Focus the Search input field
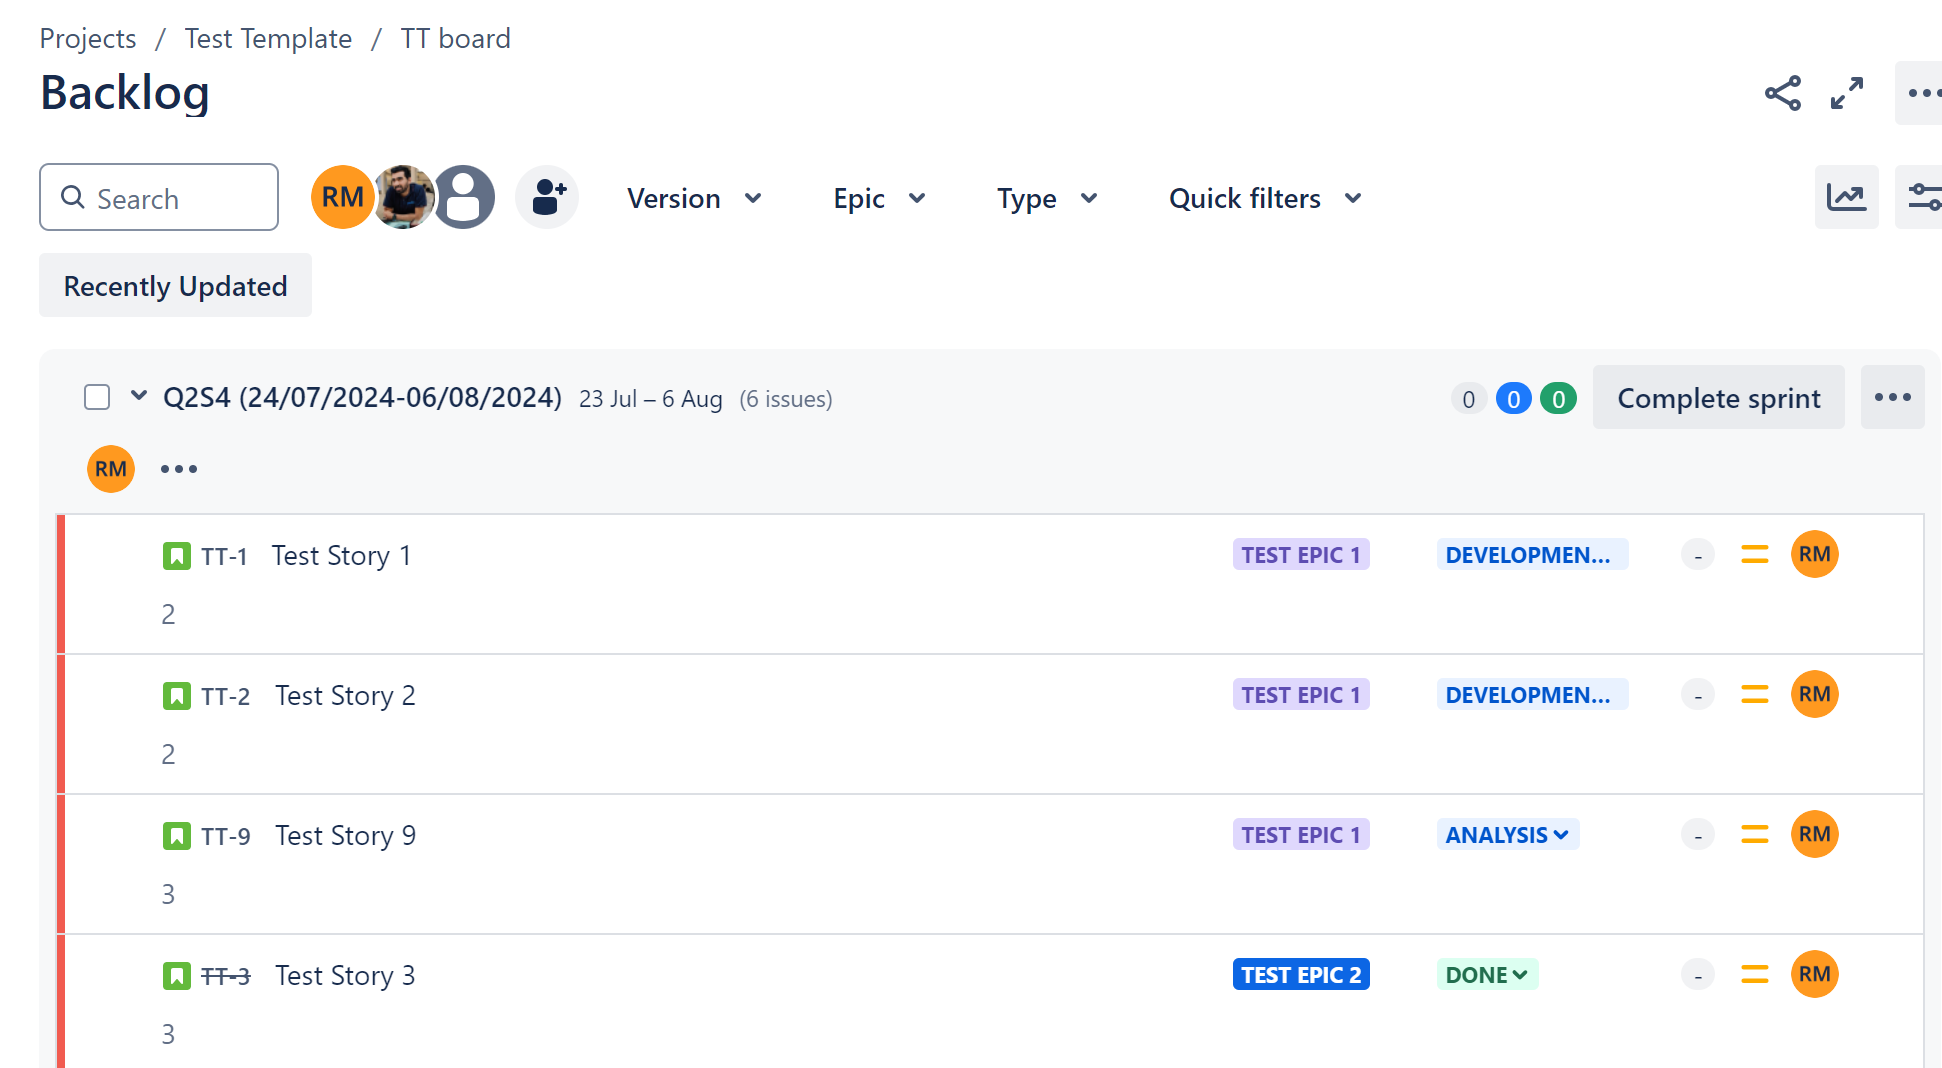The width and height of the screenshot is (1942, 1068). [x=159, y=197]
